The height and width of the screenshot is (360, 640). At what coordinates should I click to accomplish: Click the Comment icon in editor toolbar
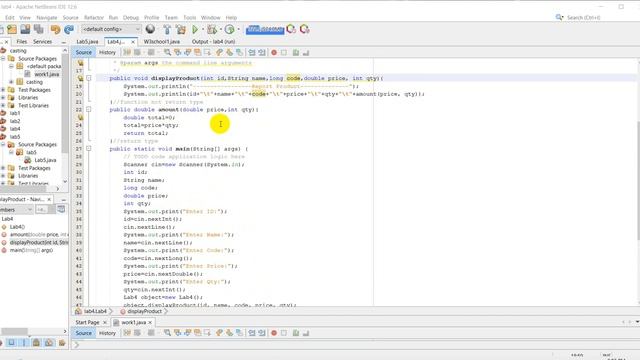(x=296, y=53)
